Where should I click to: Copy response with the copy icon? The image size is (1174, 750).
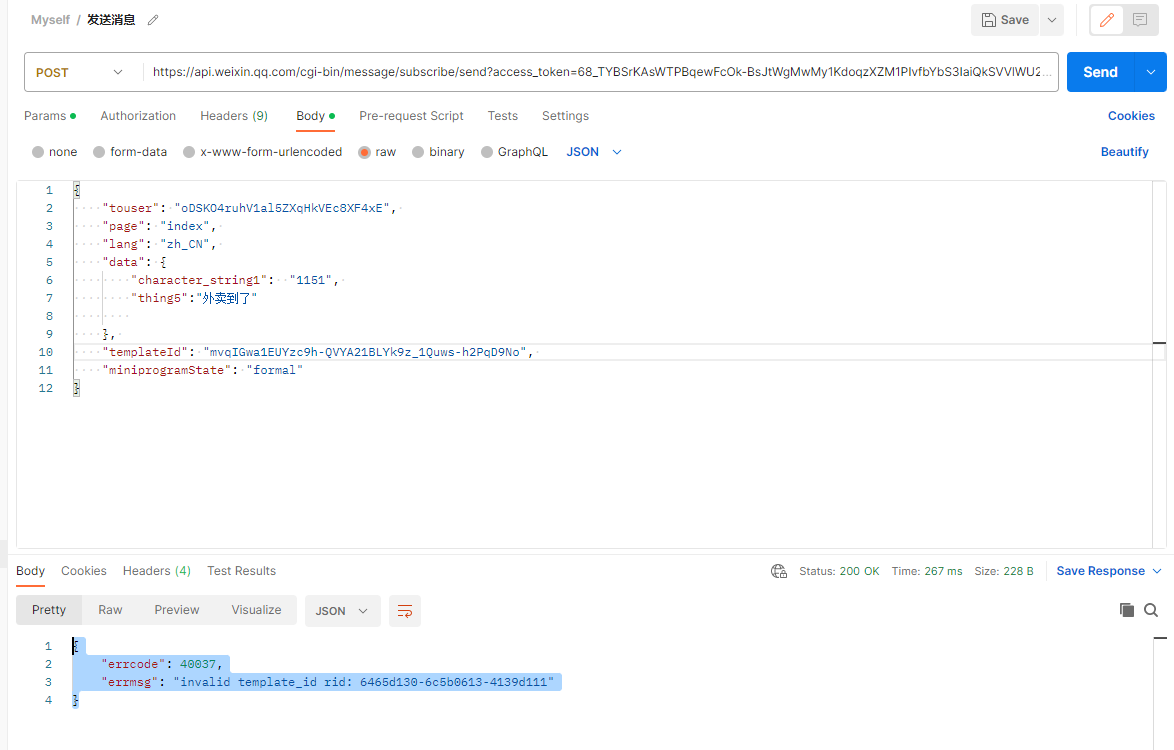click(1126, 610)
